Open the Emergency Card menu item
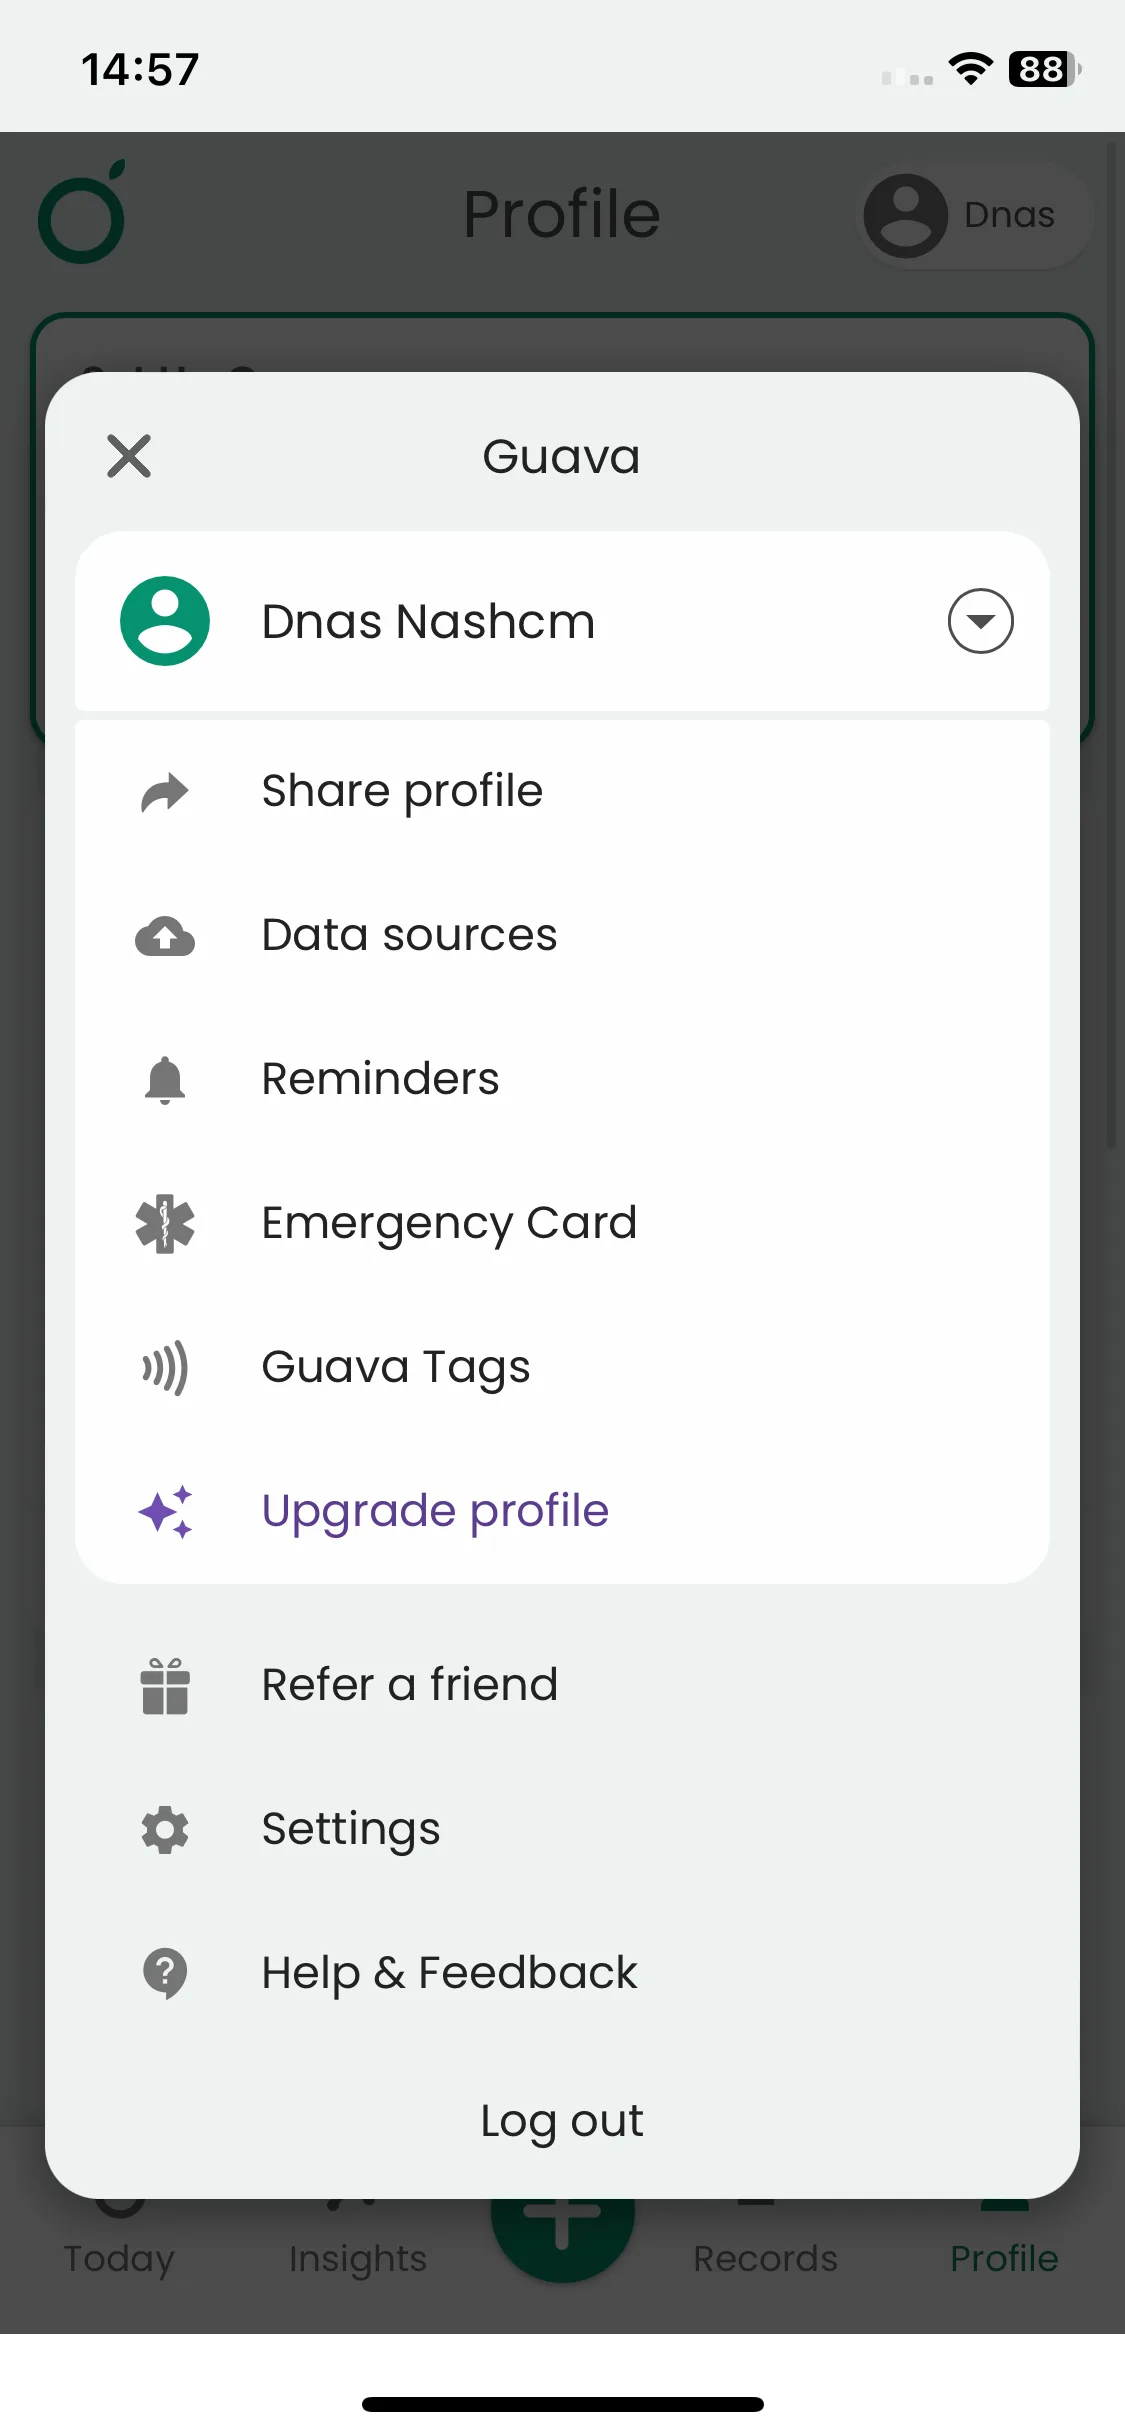 point(449,1224)
